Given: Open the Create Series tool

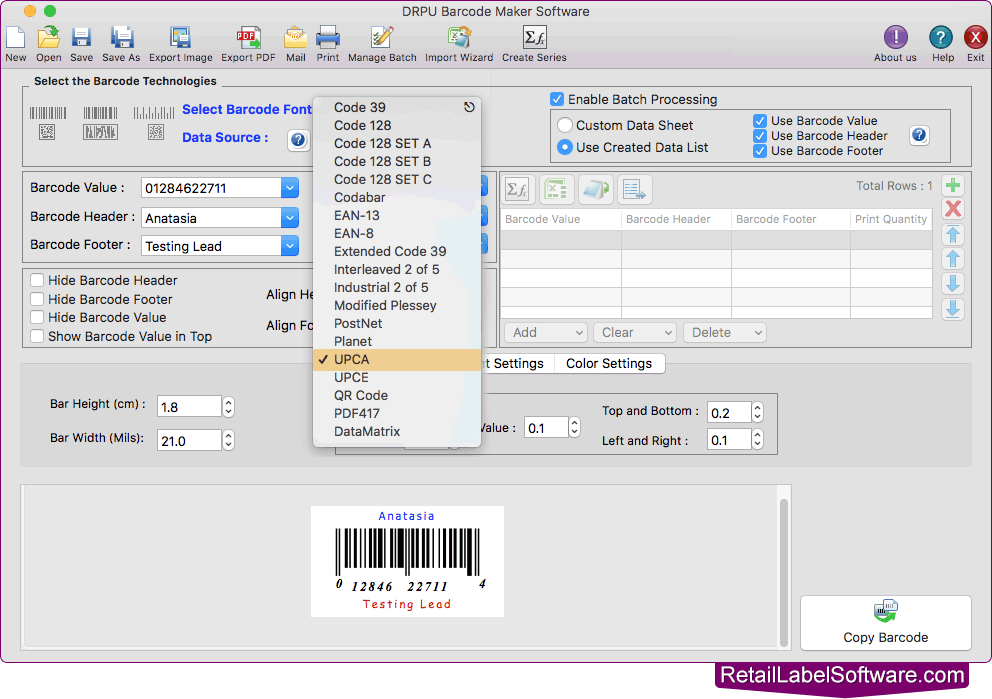Looking at the screenshot, I should click(x=533, y=40).
